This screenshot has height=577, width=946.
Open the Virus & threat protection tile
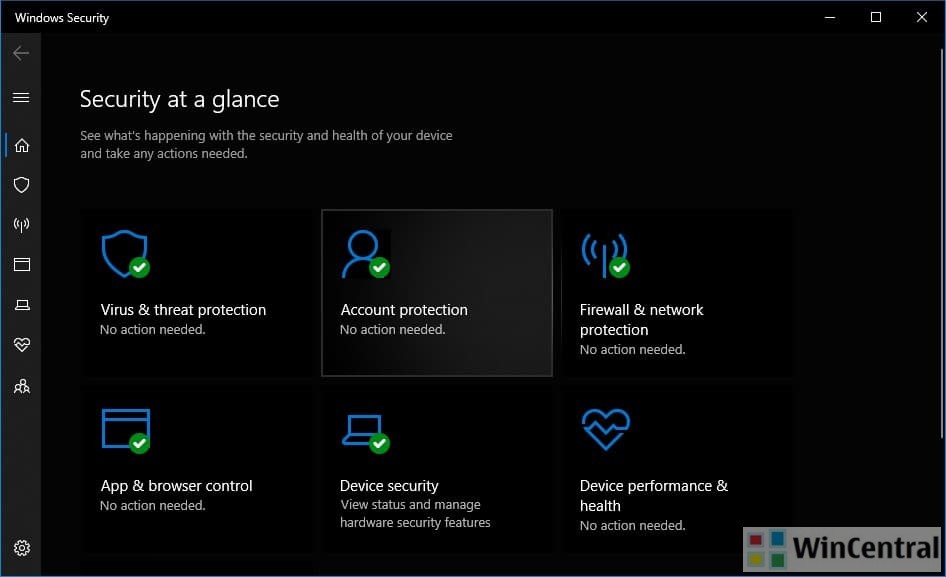click(x=196, y=292)
